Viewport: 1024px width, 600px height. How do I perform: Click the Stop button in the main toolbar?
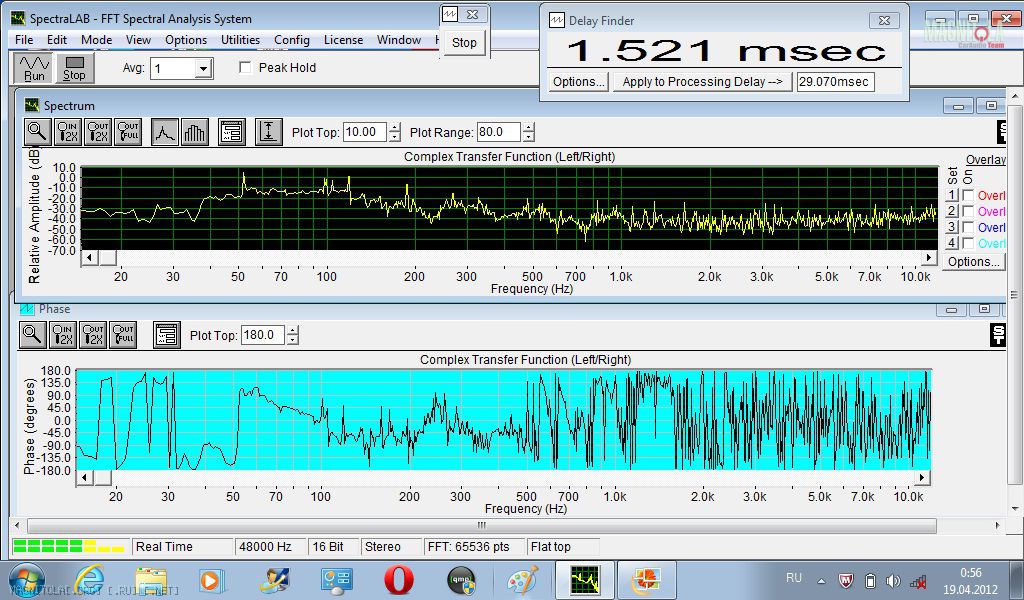74,68
